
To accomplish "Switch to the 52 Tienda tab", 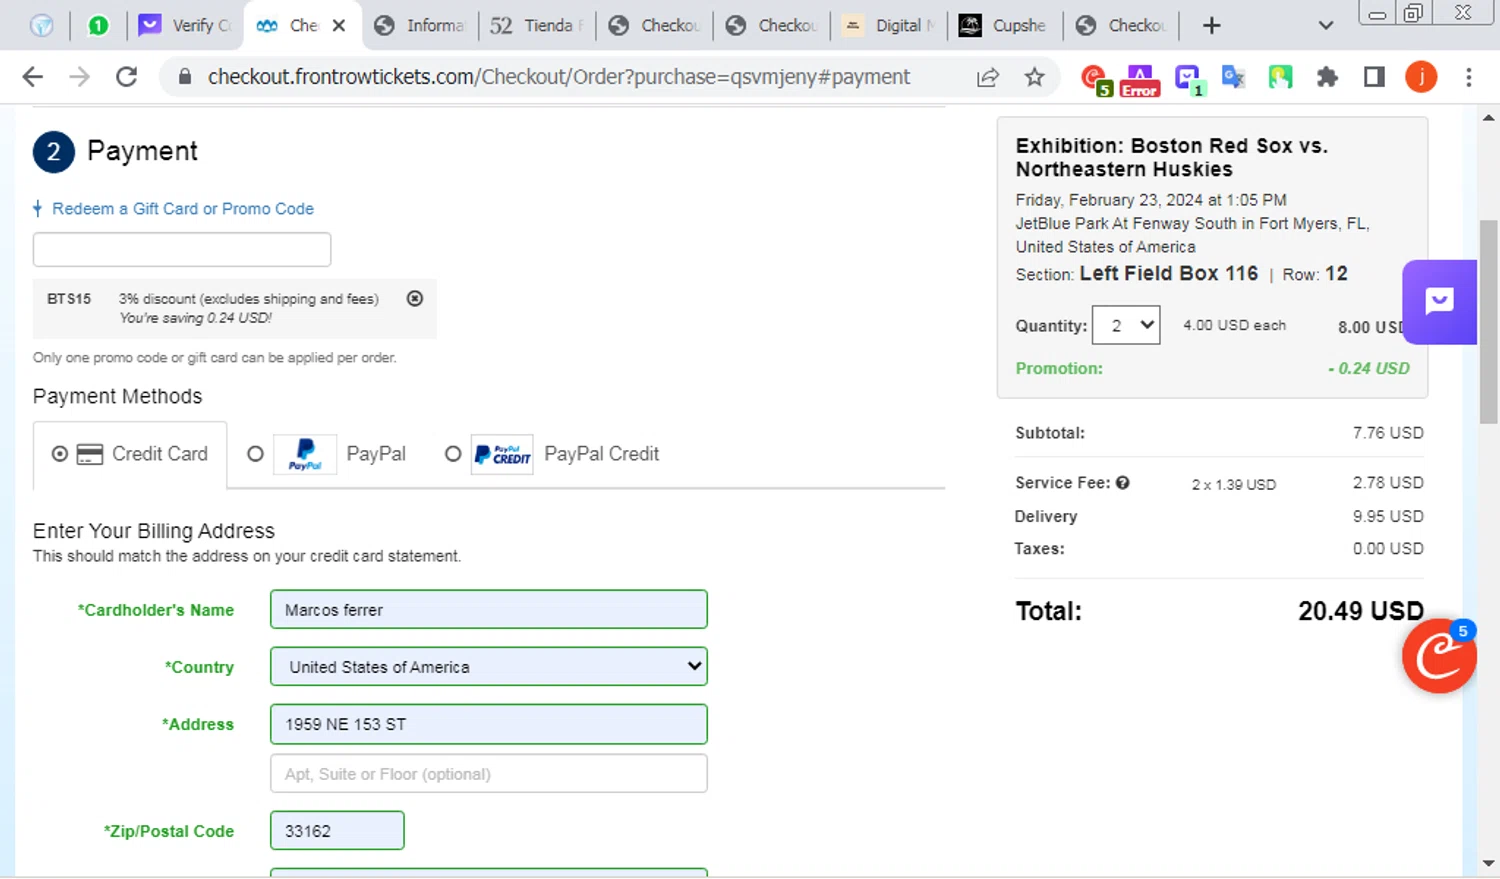I will point(537,25).
